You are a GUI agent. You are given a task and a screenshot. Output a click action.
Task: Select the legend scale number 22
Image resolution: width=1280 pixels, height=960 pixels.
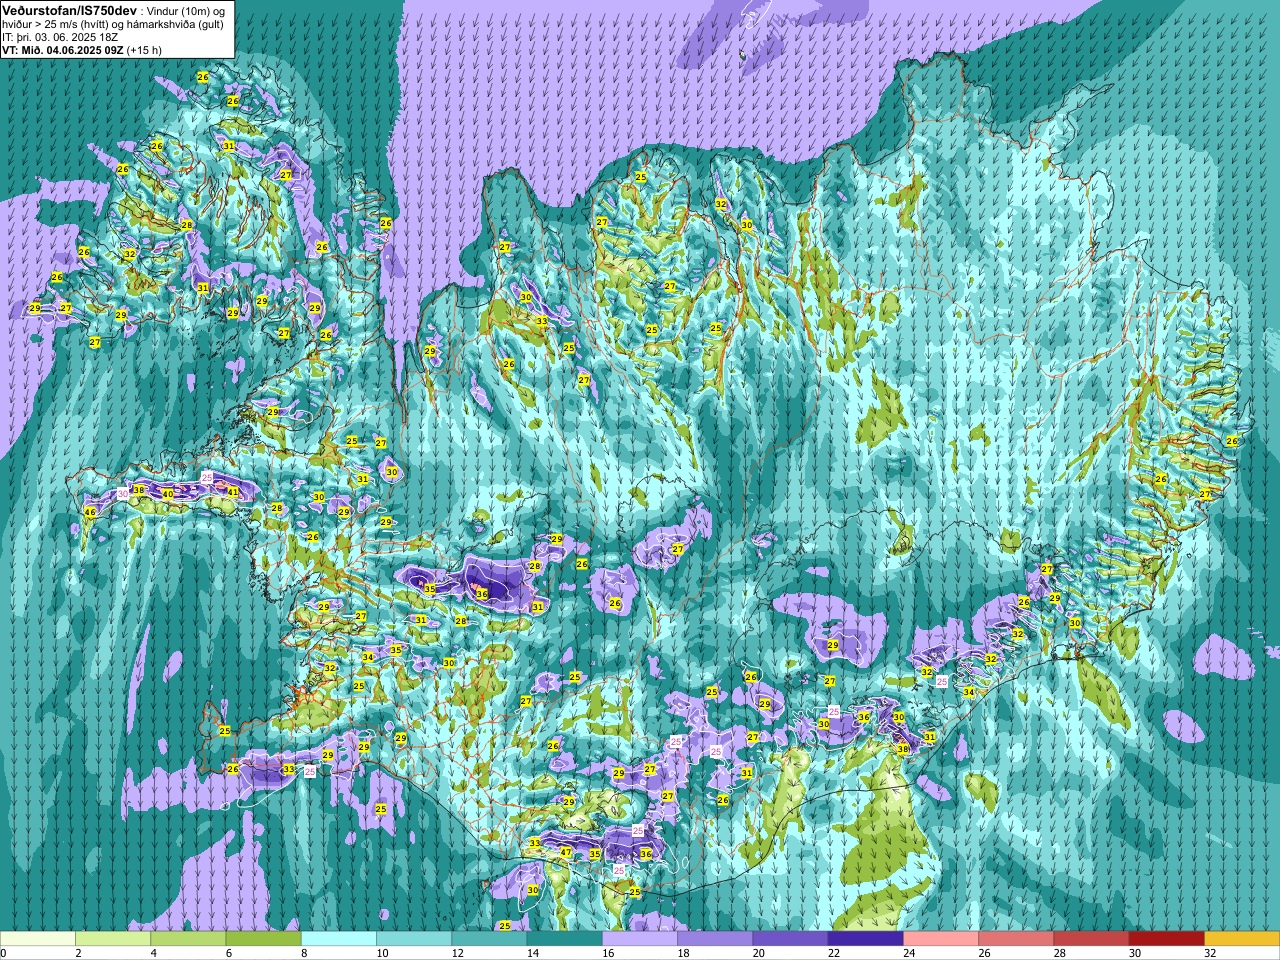point(834,953)
